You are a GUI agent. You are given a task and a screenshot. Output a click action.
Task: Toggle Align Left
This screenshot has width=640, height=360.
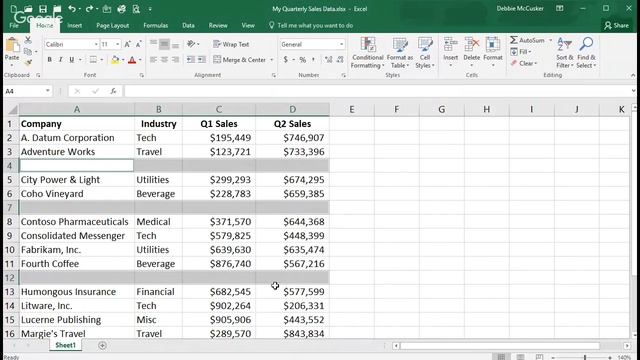click(153, 60)
